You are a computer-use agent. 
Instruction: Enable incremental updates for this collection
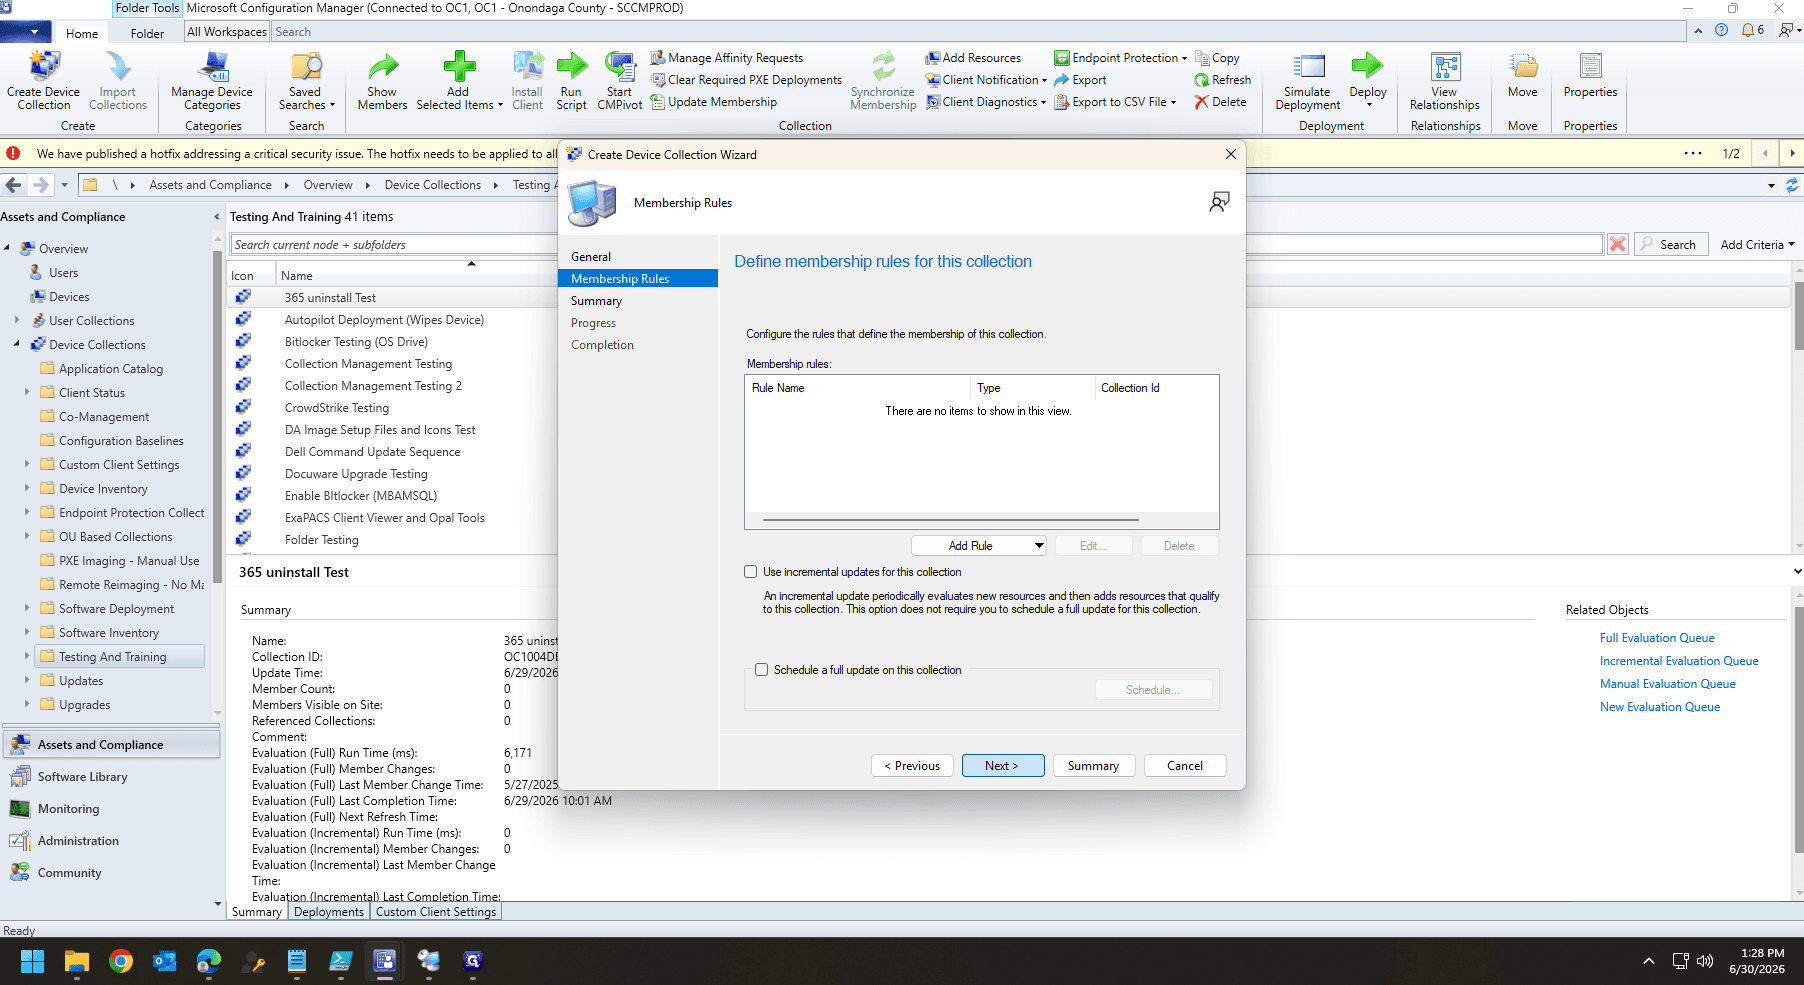coord(750,572)
